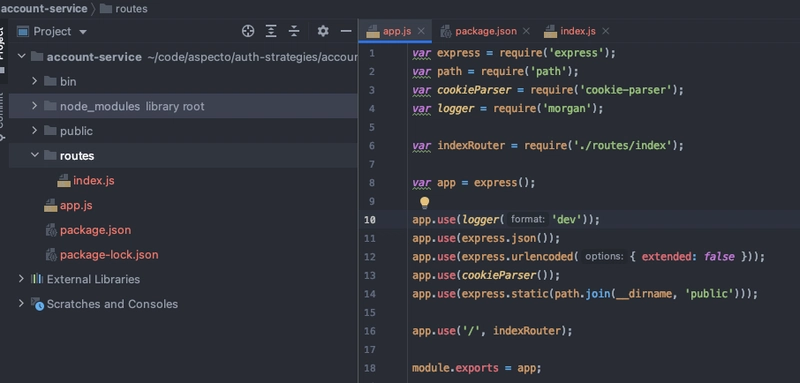Click the lightbulb intention icon in editor
Screen dimensions: 800x383
[x=424, y=203]
